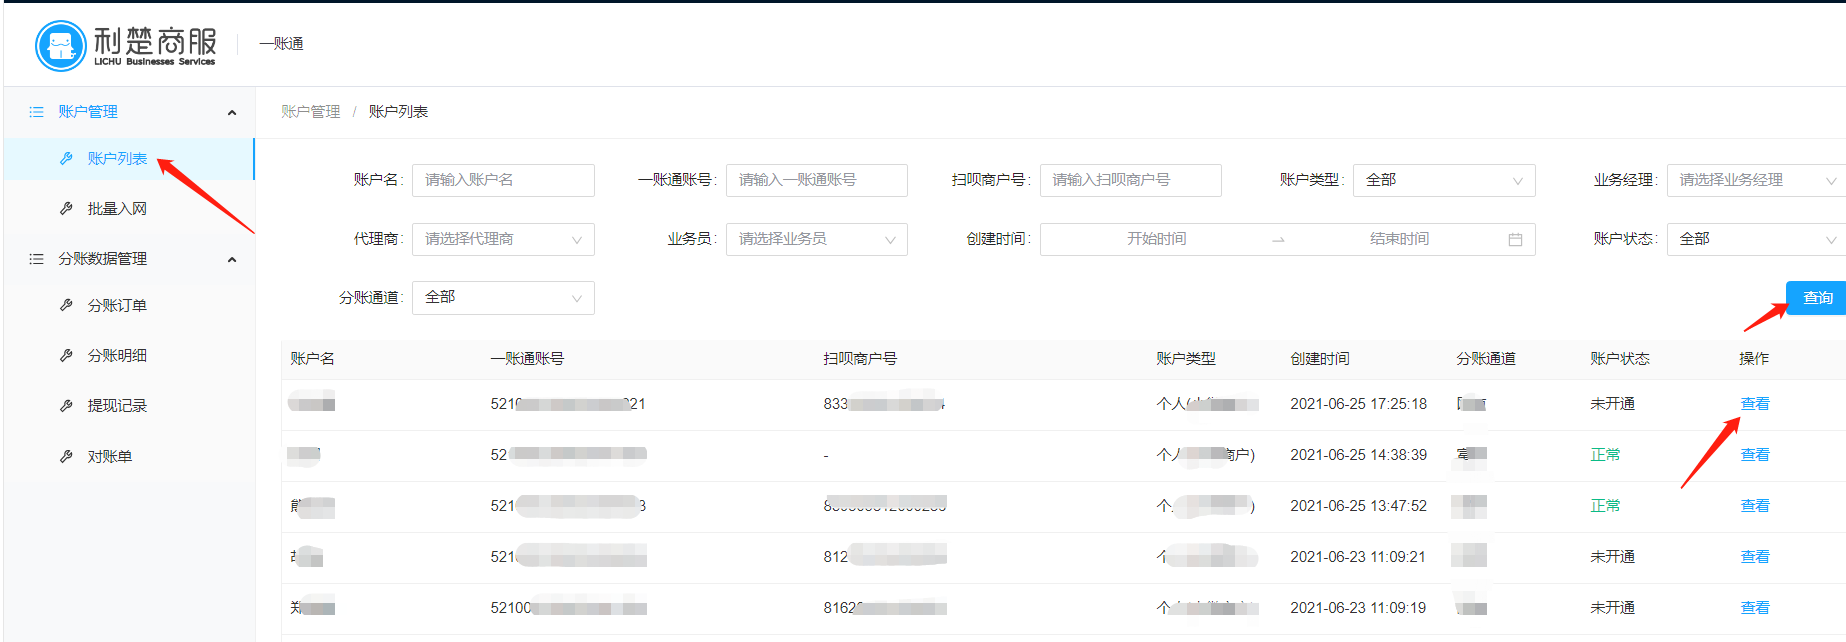Open the 代理商 dropdown
The image size is (1846, 642).
point(503,239)
